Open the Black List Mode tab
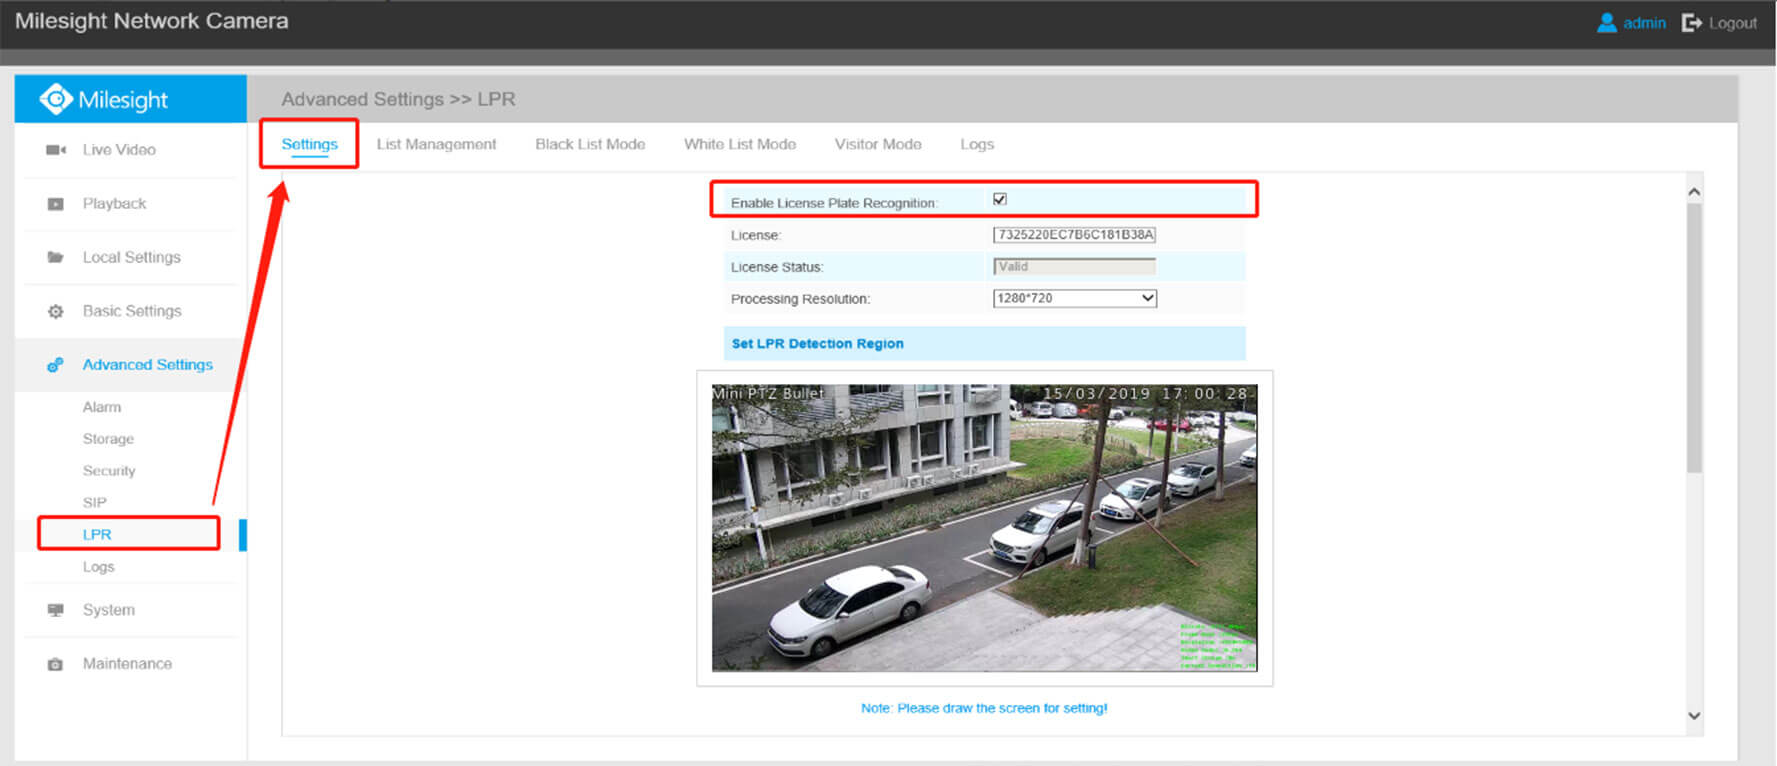The height and width of the screenshot is (766, 1777). click(x=590, y=144)
